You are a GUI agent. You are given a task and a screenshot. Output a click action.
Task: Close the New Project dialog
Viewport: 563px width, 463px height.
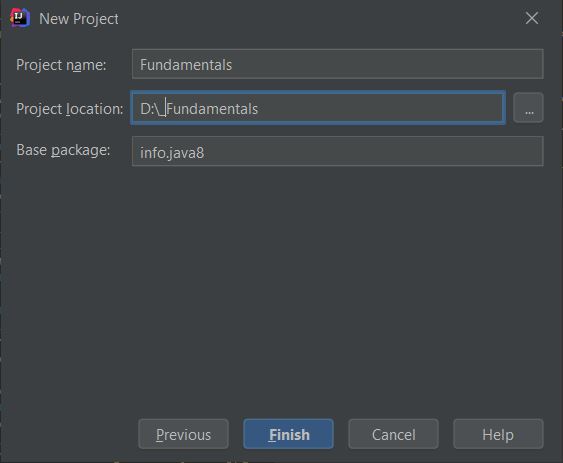tap(531, 18)
